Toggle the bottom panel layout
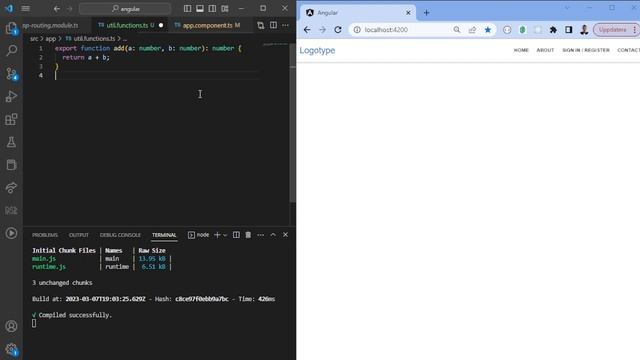 click(x=200, y=9)
